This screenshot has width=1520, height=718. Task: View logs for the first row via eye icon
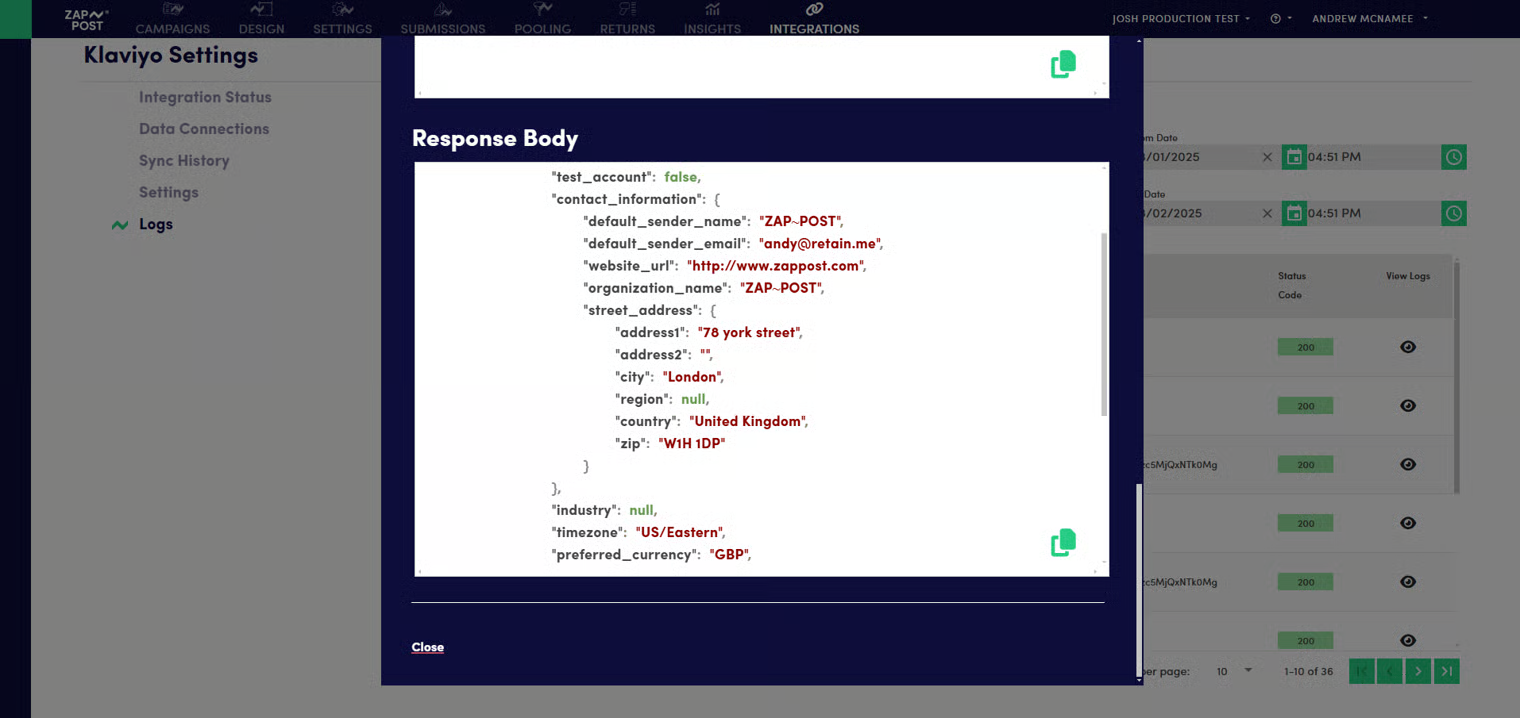click(x=1408, y=347)
